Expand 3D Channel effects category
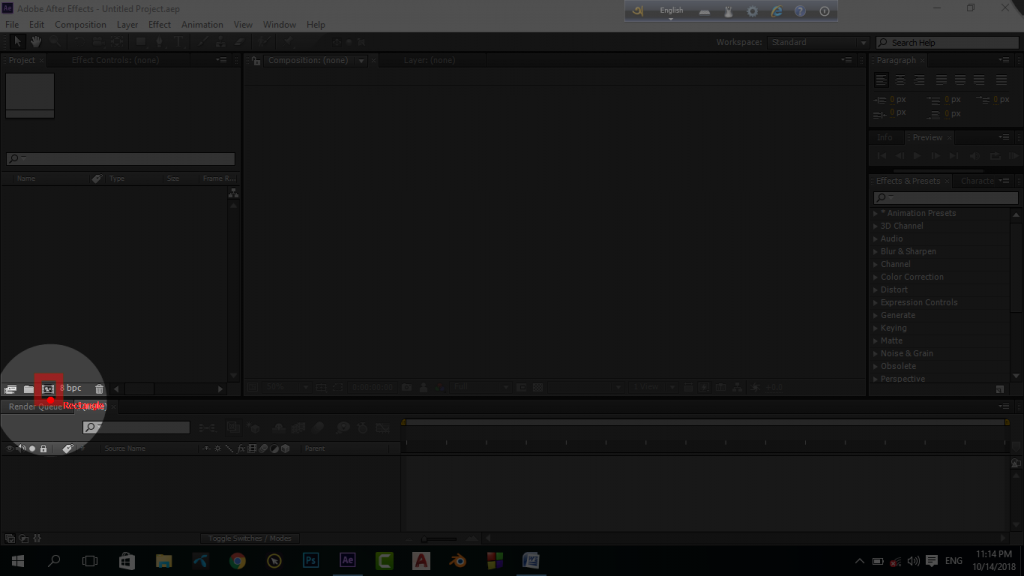Viewport: 1024px width, 576px height. (876, 226)
